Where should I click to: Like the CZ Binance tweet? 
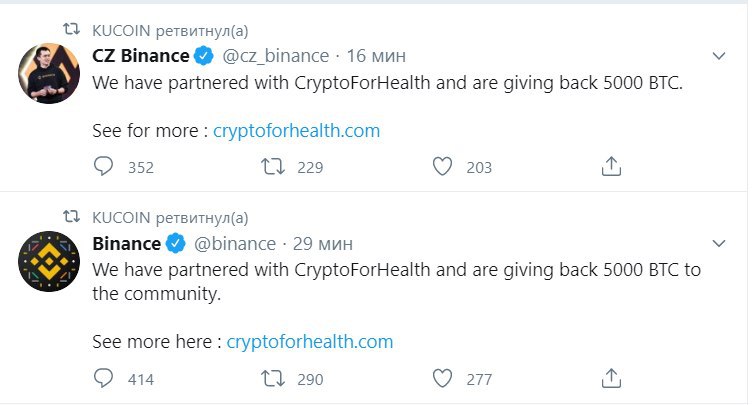[442, 167]
